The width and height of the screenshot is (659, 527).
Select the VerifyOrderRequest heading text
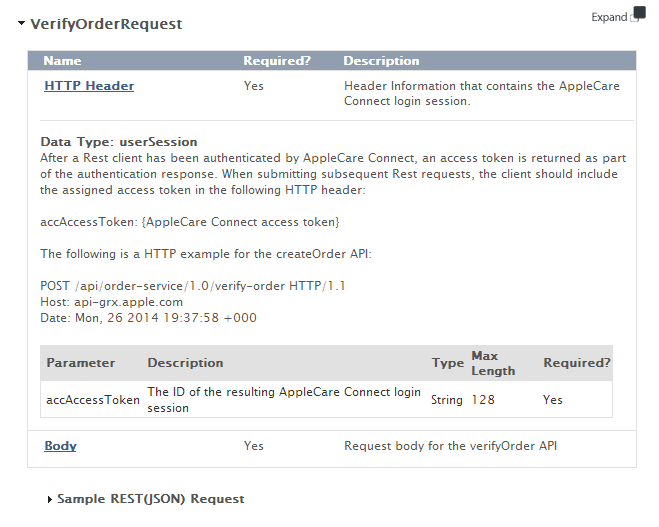pos(106,24)
